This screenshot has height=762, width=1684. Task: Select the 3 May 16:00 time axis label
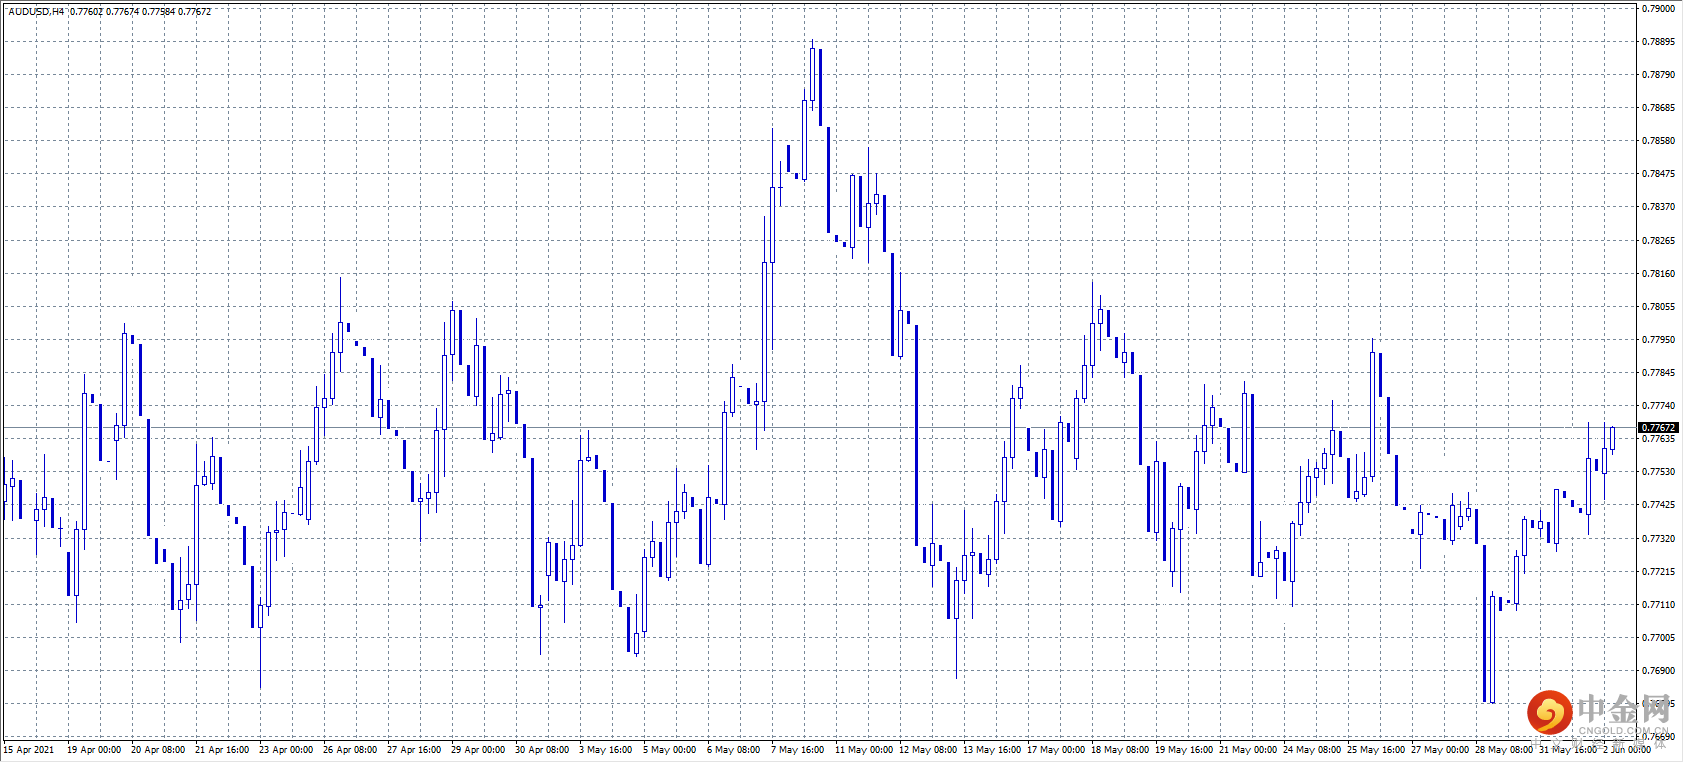[606, 750]
